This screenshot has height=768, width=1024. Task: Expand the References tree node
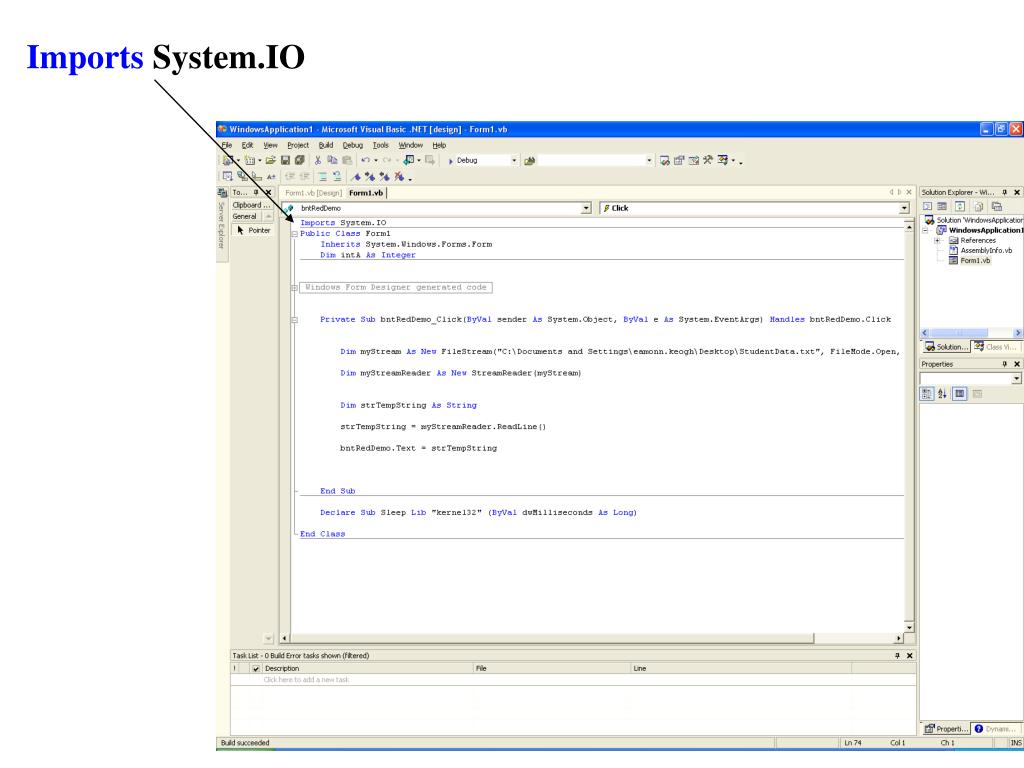click(x=937, y=240)
